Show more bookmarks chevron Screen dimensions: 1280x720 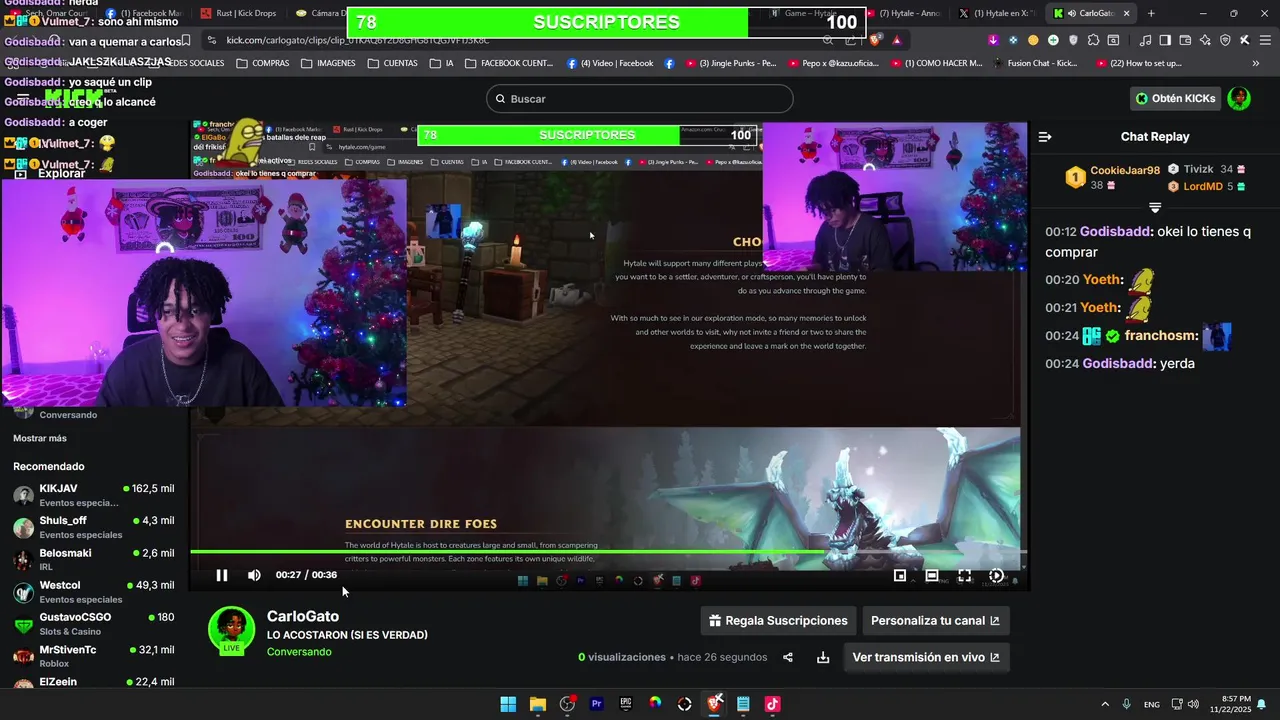[1256, 63]
